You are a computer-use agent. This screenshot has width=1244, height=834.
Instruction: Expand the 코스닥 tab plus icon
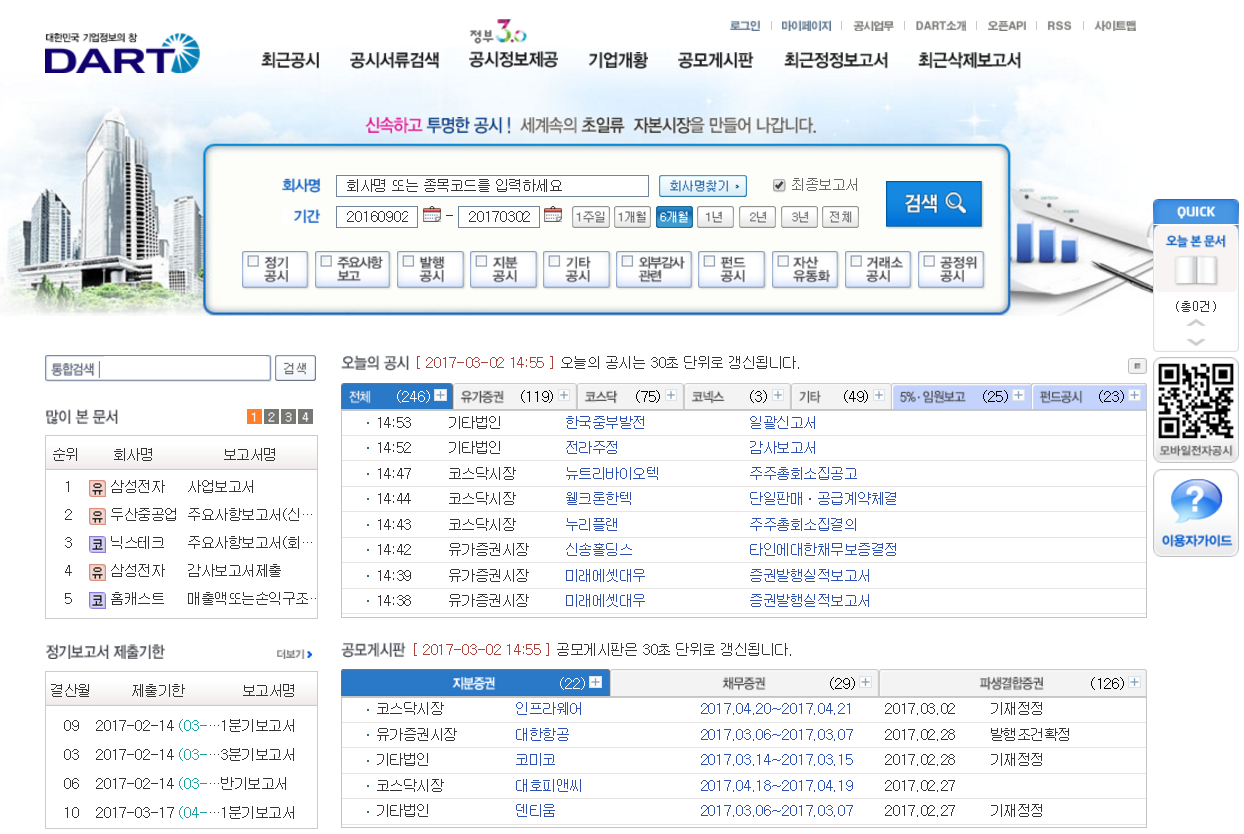[x=671, y=396]
